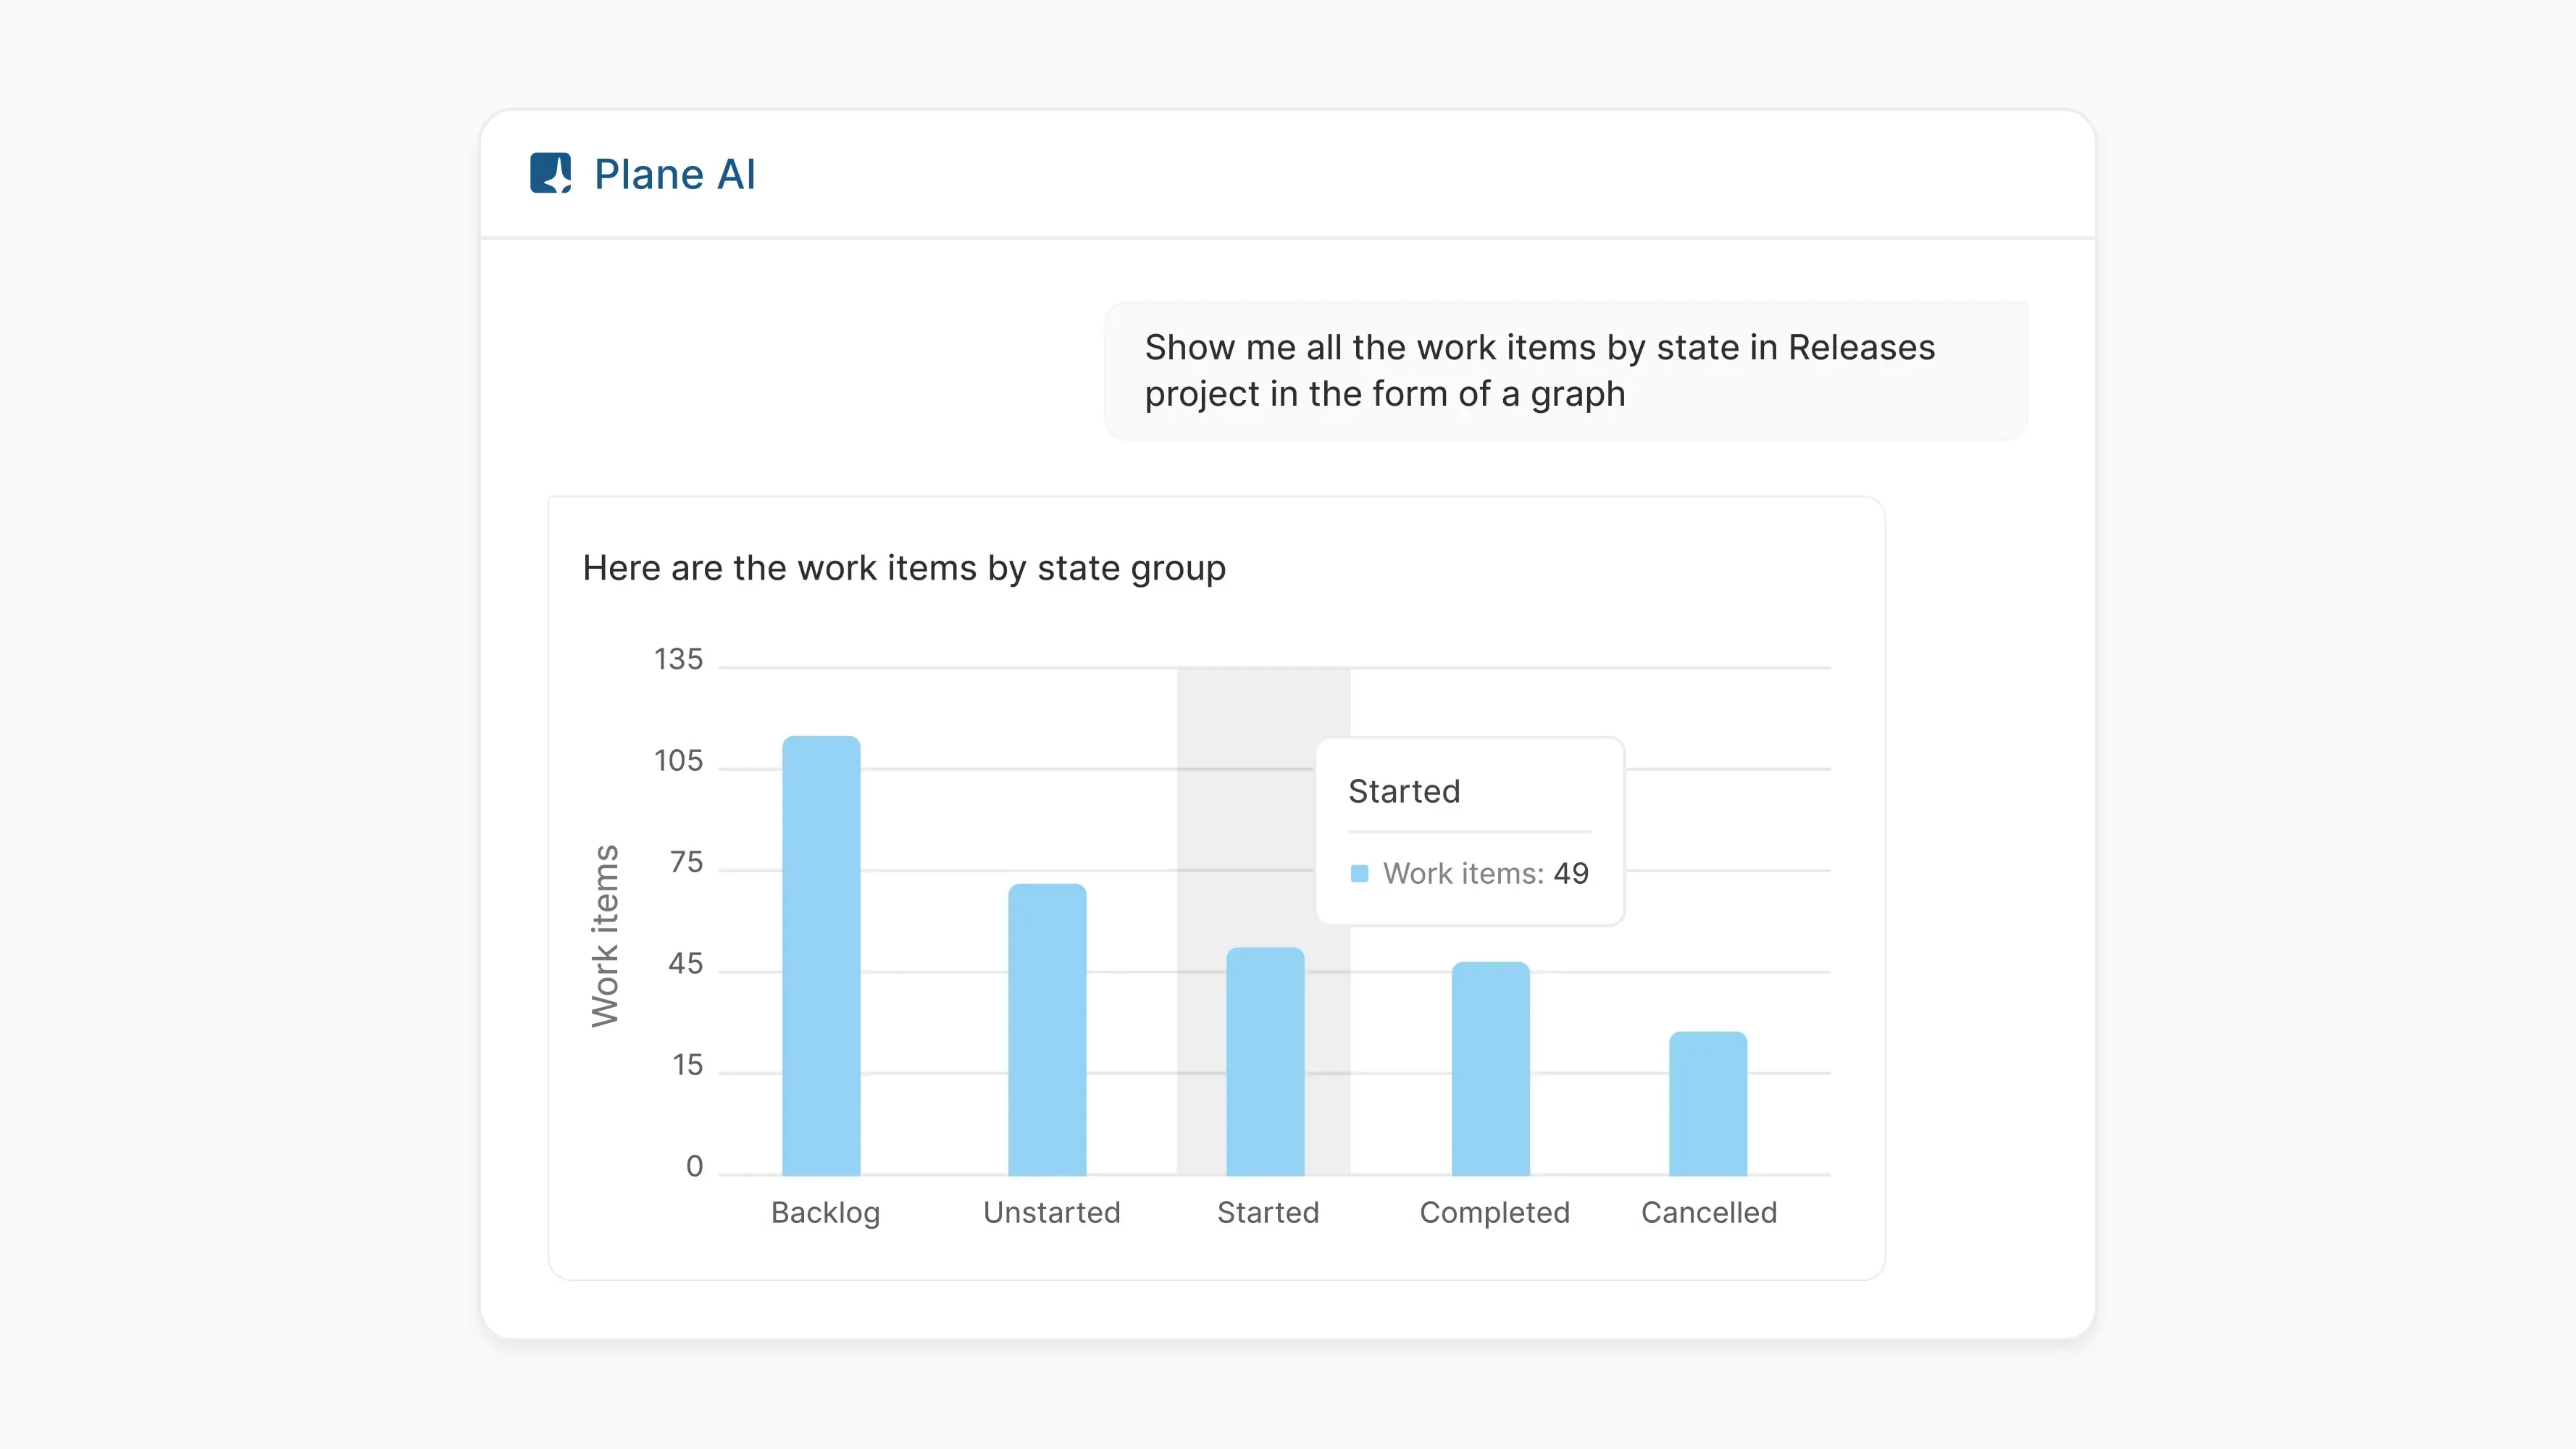This screenshot has height=1449, width=2576.
Task: Click the Unstarted bar in the chart
Action: click(1047, 1030)
